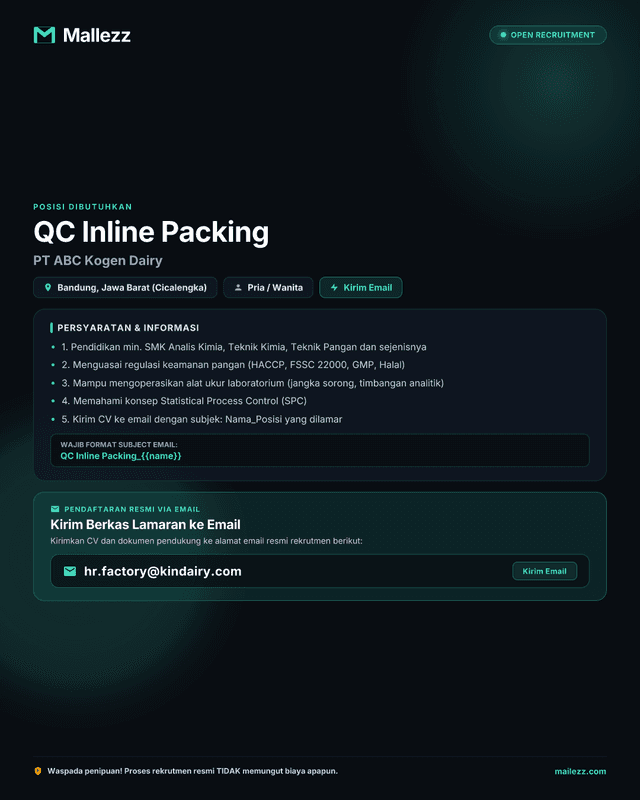
Task: Open the mailezz.com footer link
Action: [580, 771]
